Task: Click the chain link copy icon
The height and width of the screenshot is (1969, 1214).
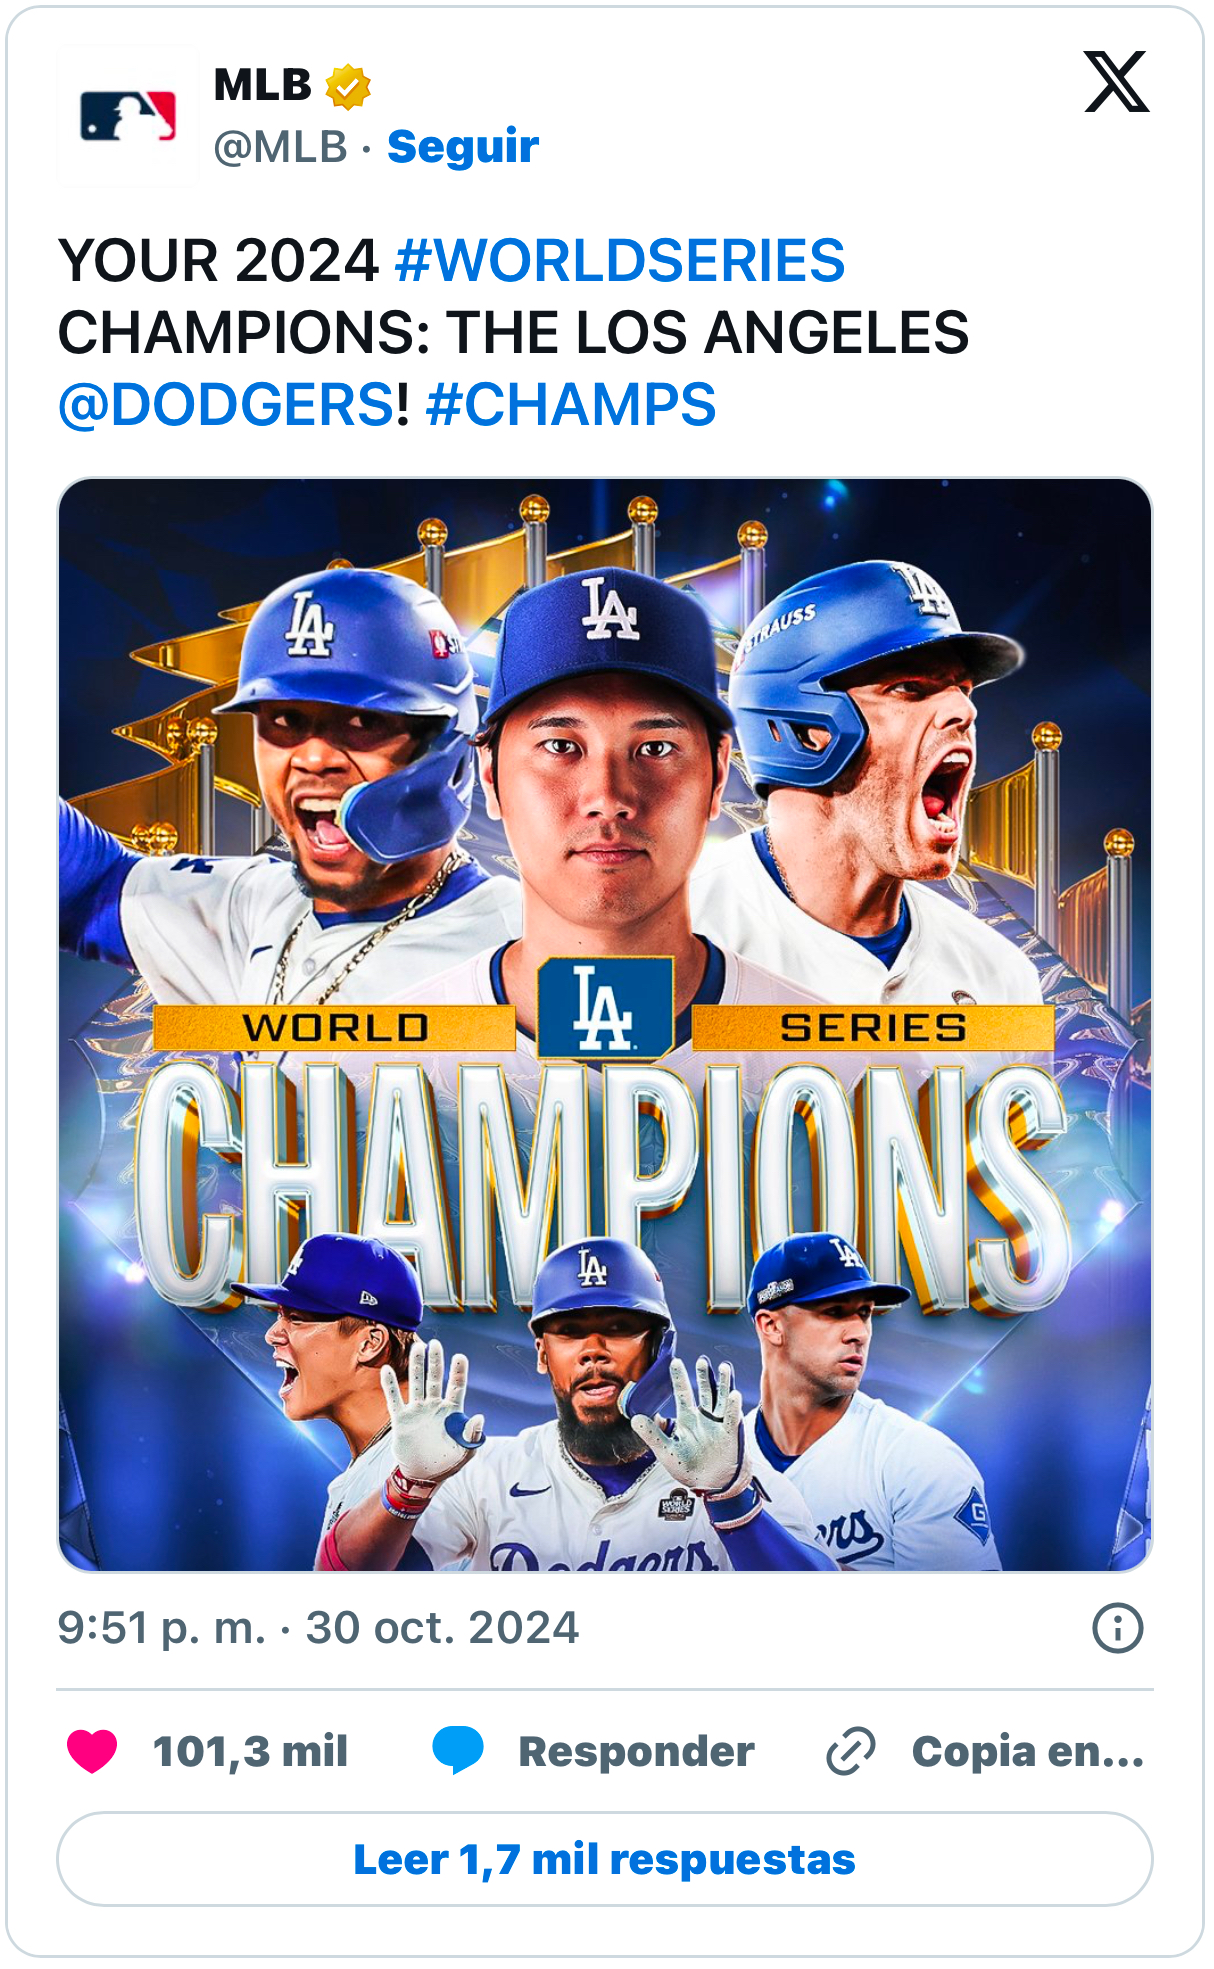Action: click(851, 1751)
